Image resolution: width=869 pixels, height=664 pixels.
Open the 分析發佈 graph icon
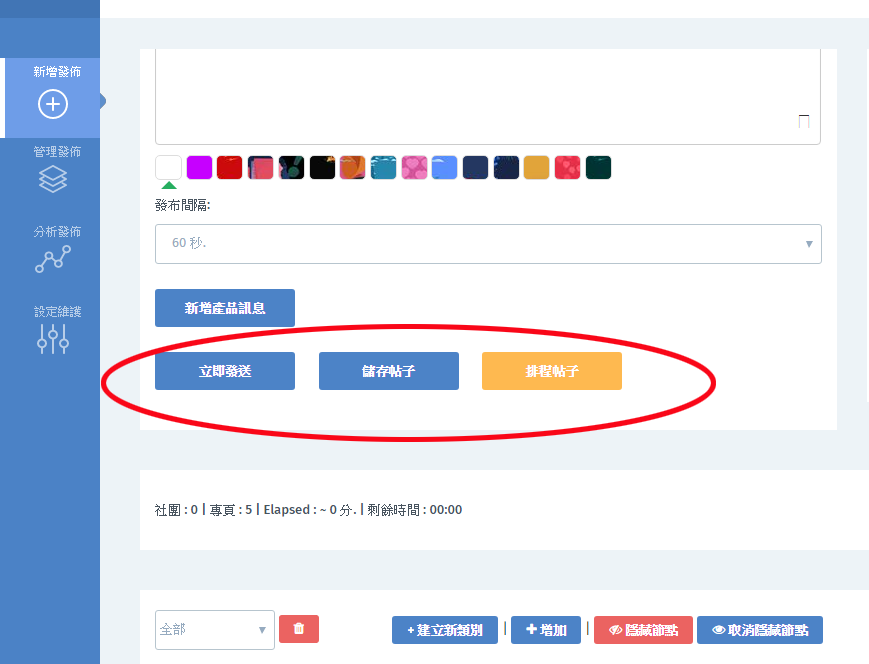click(x=53, y=259)
